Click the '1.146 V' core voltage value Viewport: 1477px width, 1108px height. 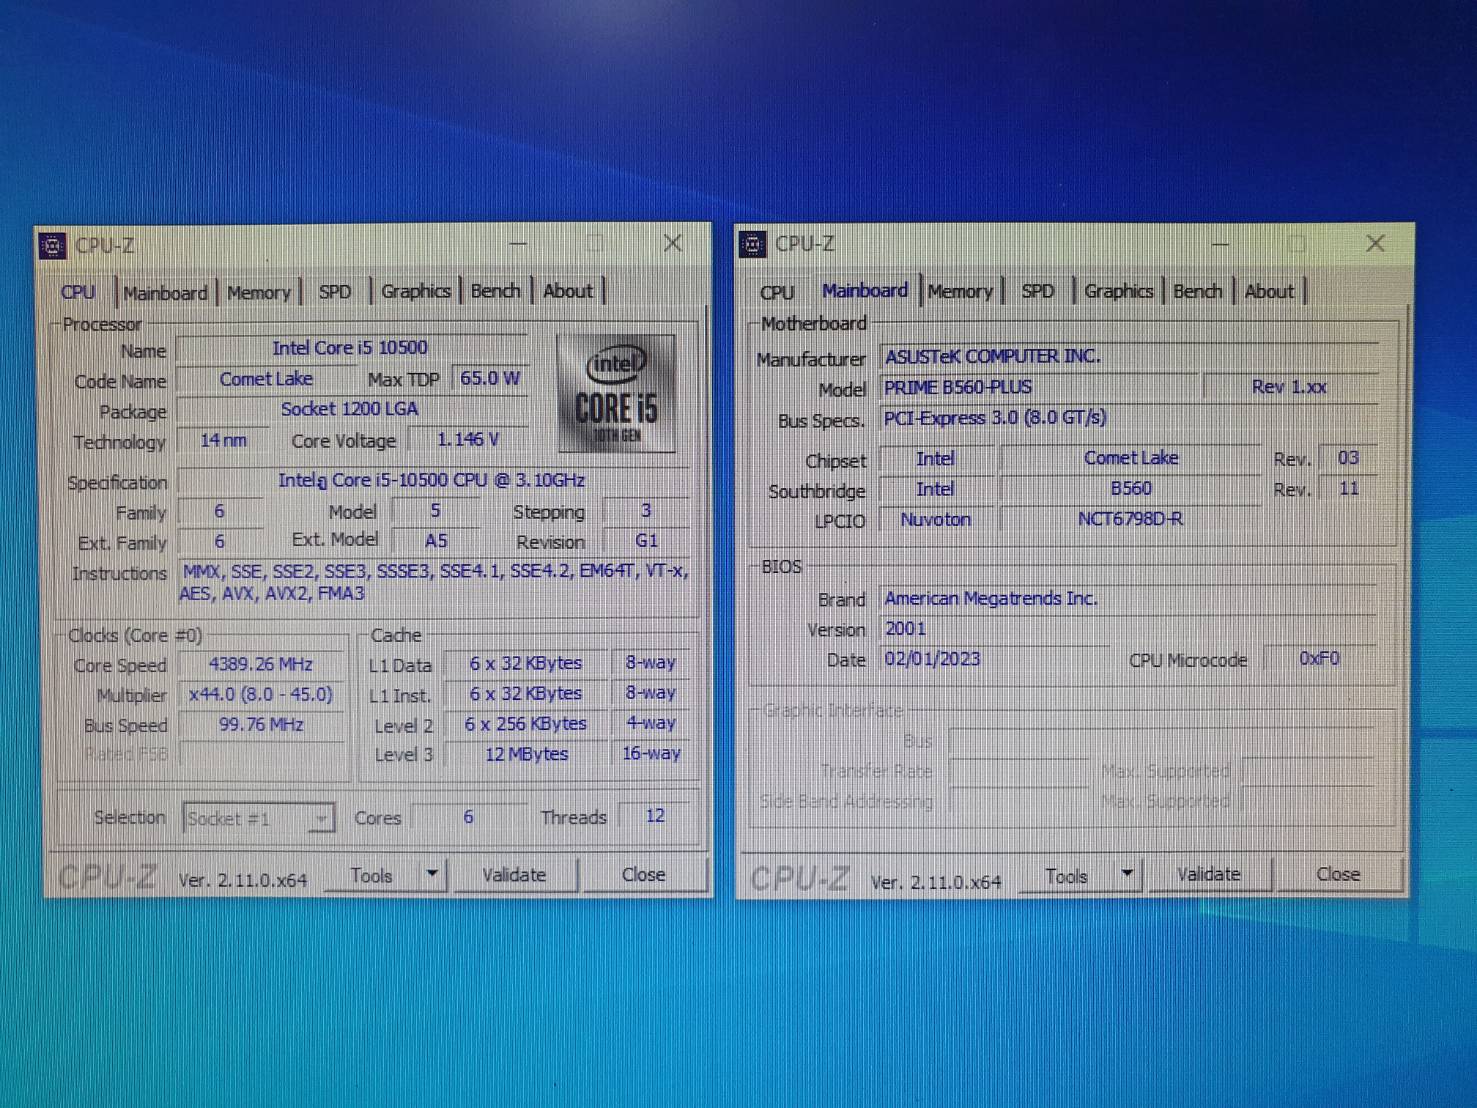[x=467, y=440]
